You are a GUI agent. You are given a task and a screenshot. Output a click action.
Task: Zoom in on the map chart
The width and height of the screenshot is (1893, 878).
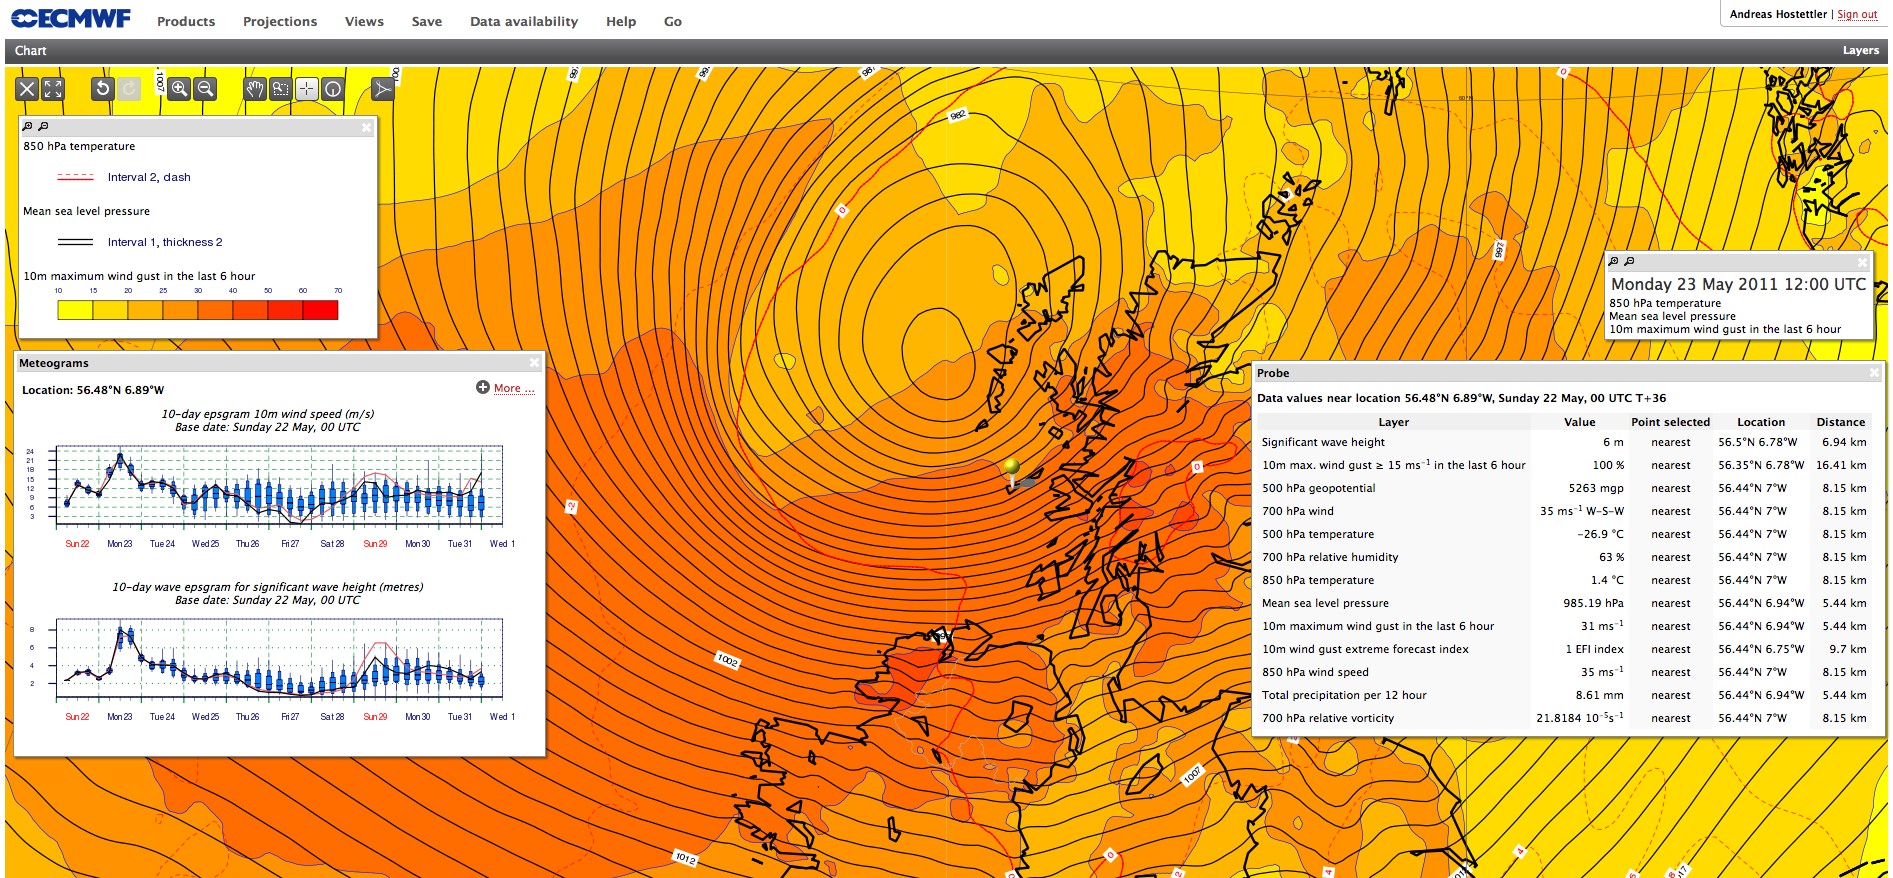point(179,89)
